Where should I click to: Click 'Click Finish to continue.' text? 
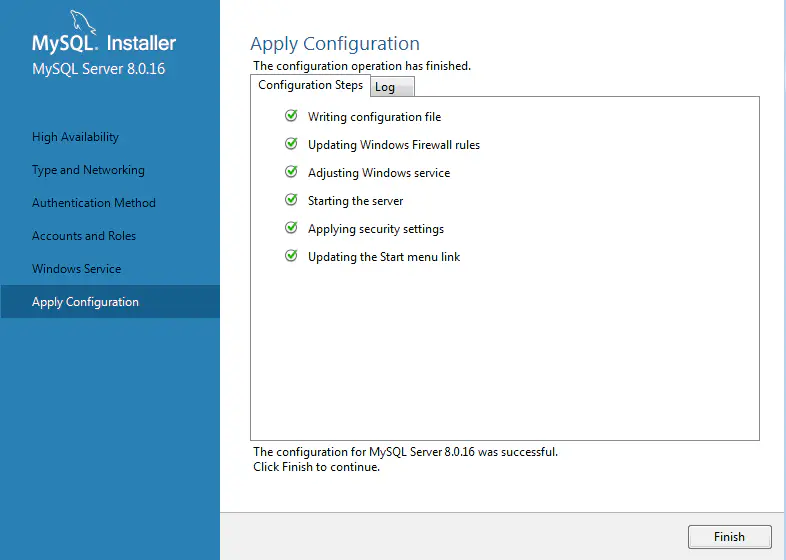coord(316,467)
